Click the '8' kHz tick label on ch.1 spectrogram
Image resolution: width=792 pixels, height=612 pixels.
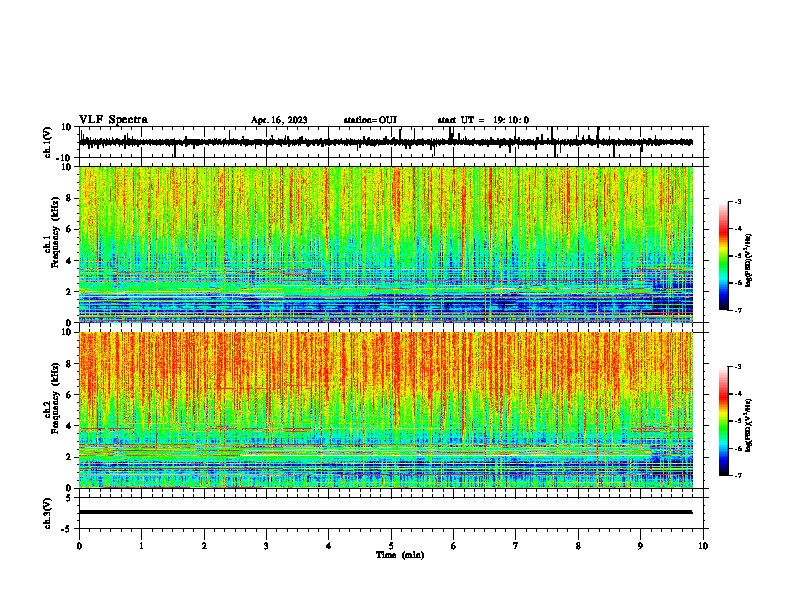(69, 198)
